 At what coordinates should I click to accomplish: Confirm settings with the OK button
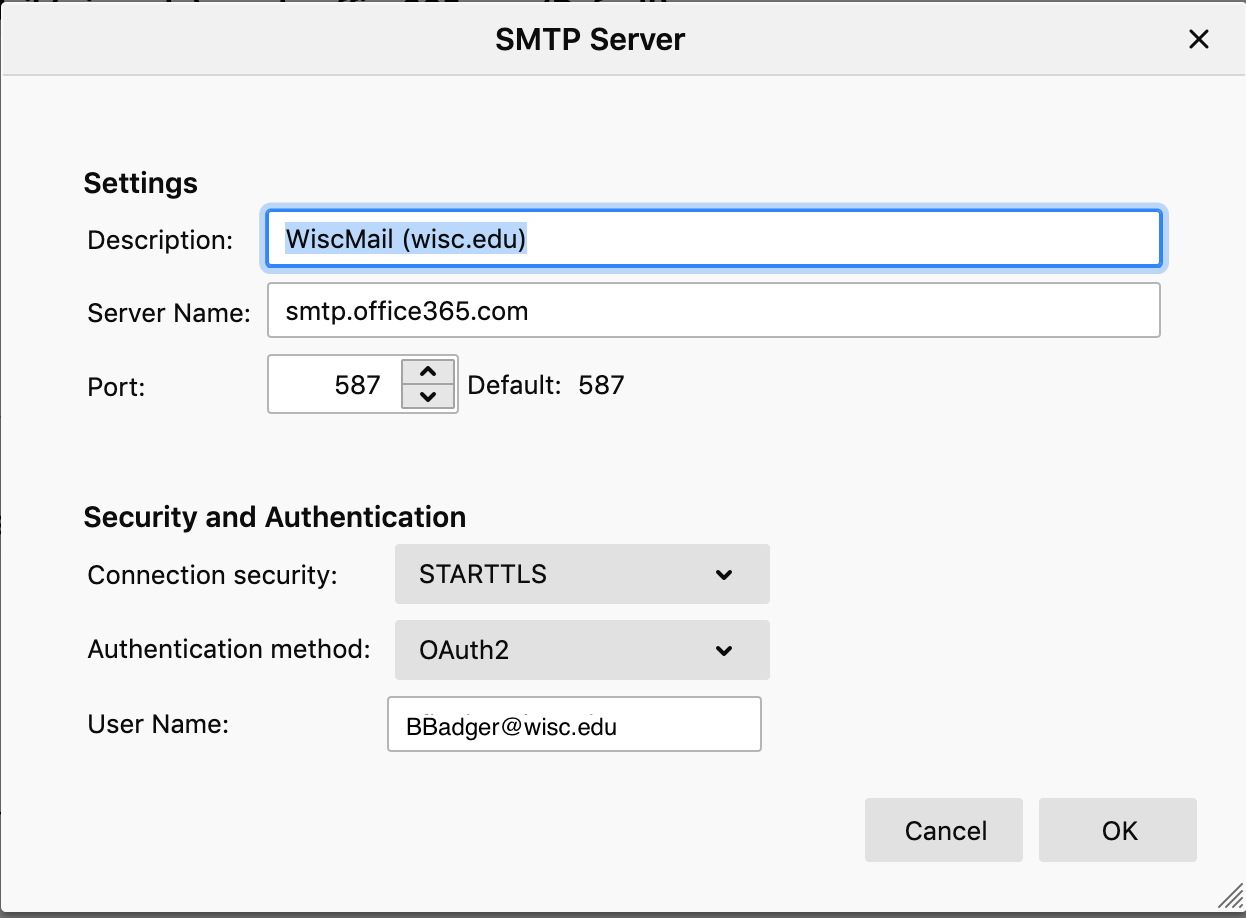point(1118,830)
